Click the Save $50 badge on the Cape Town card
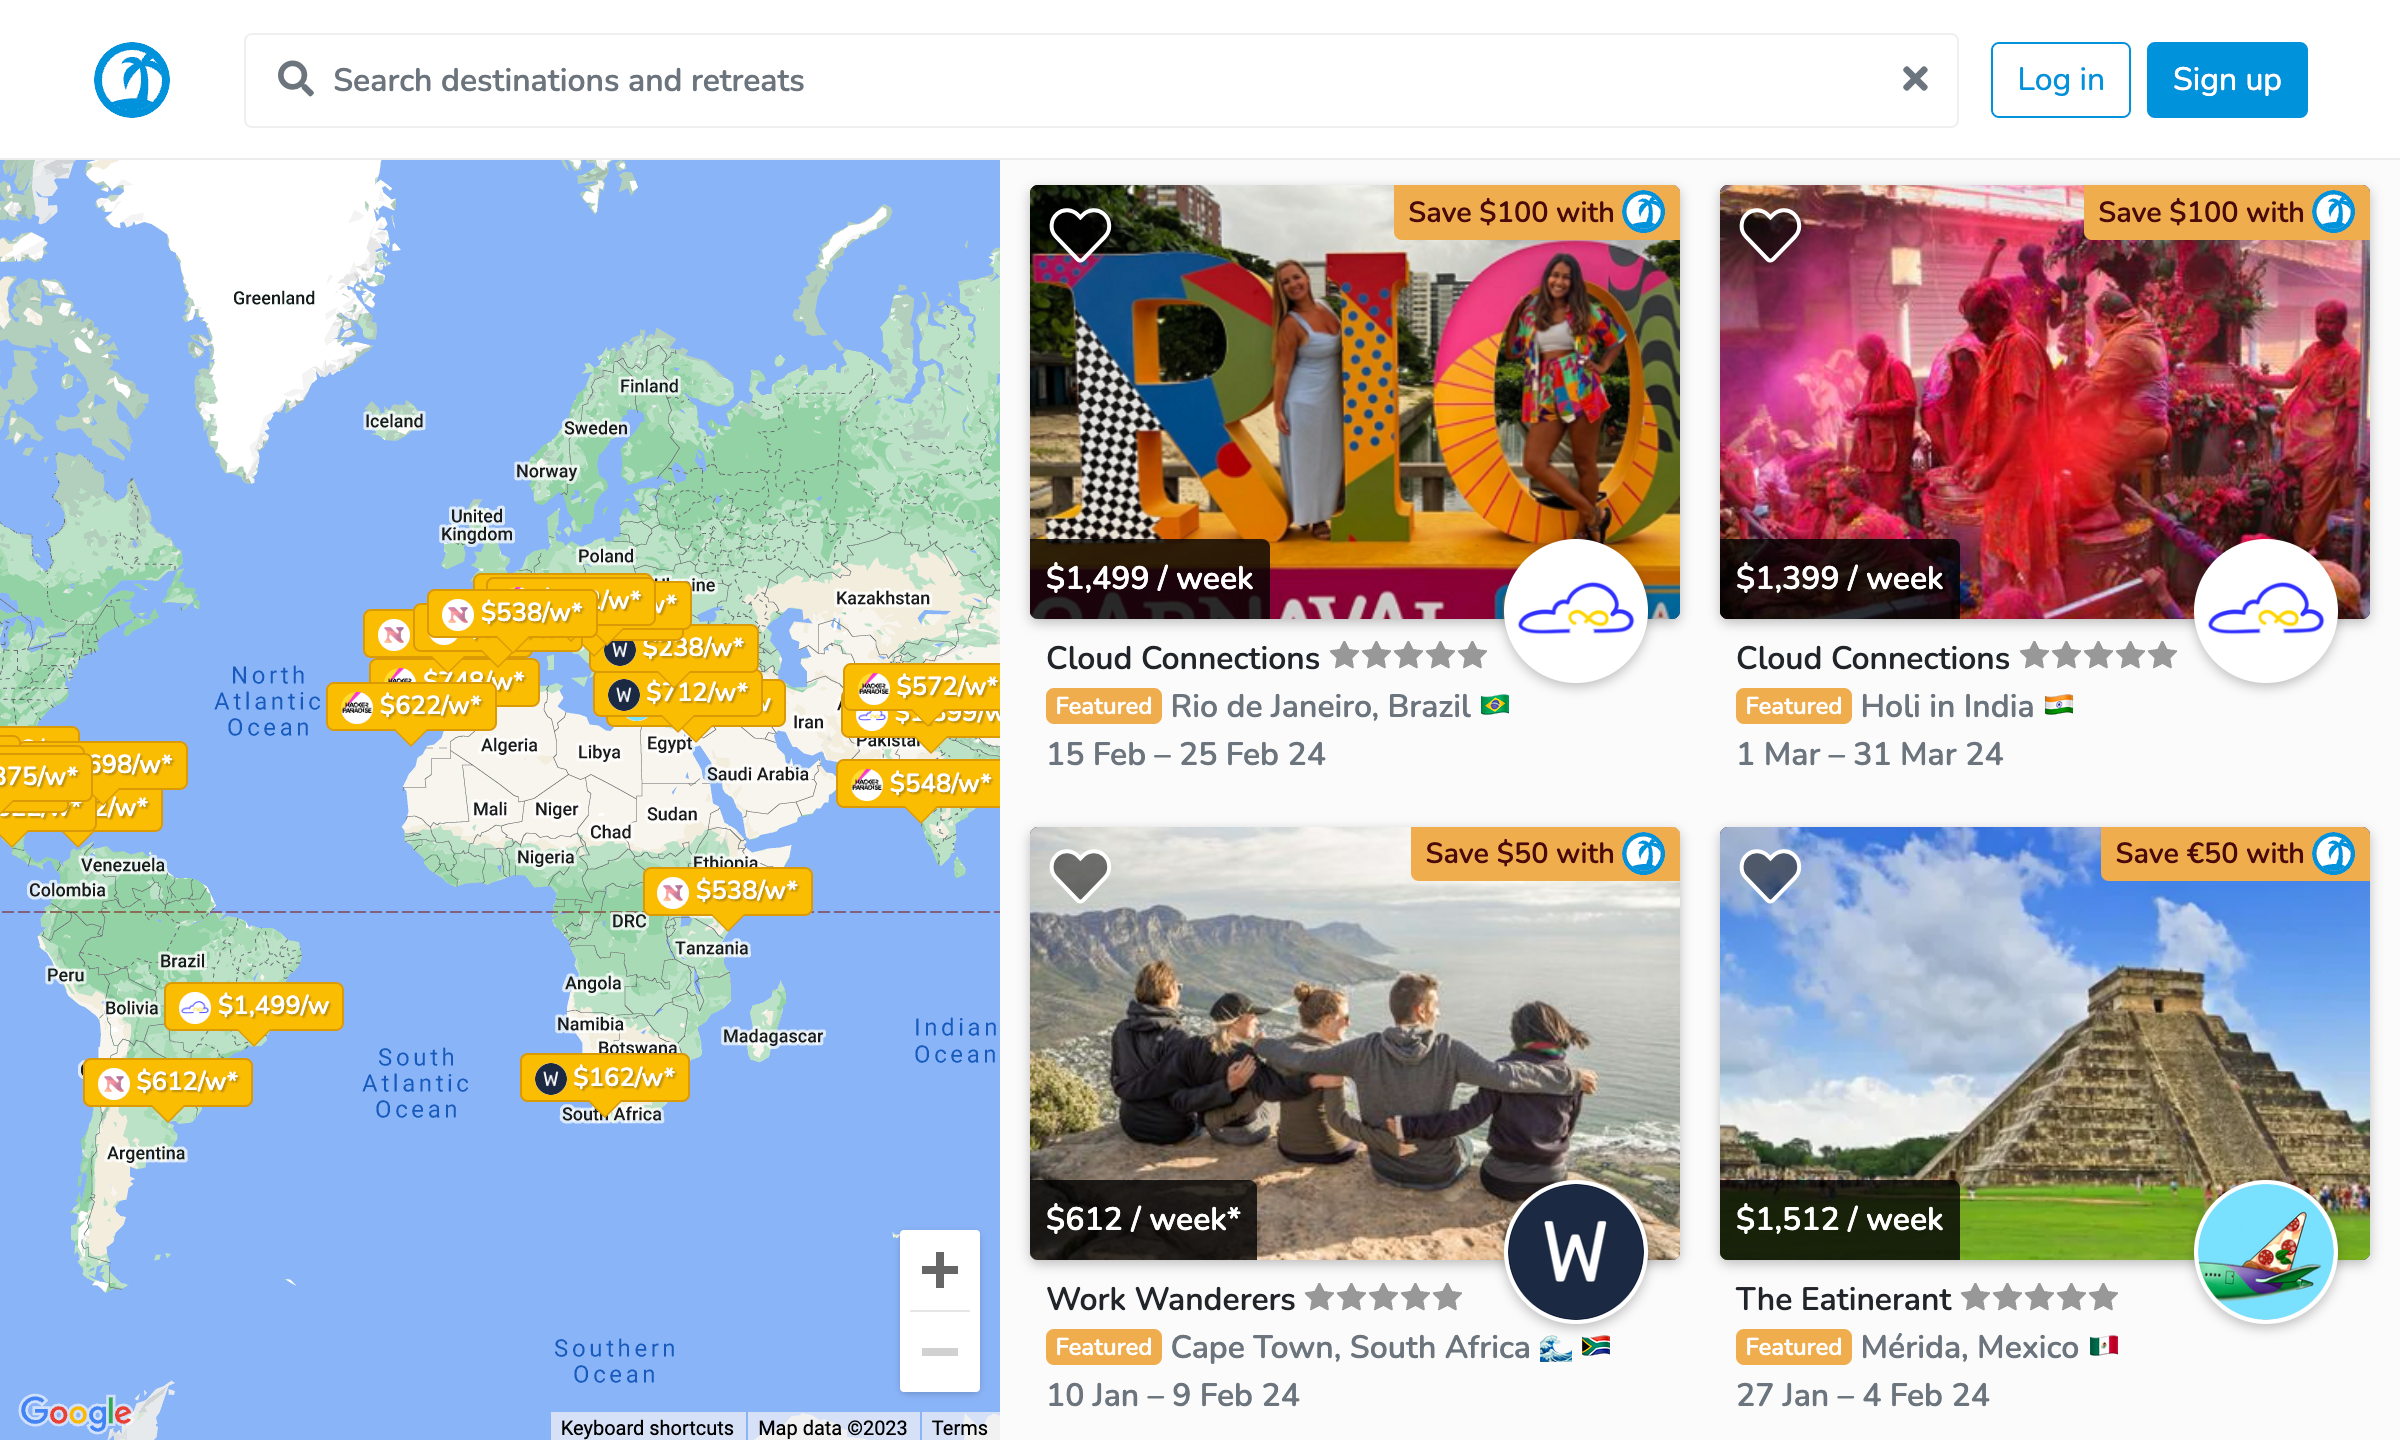This screenshot has height=1440, width=2400. click(1545, 853)
